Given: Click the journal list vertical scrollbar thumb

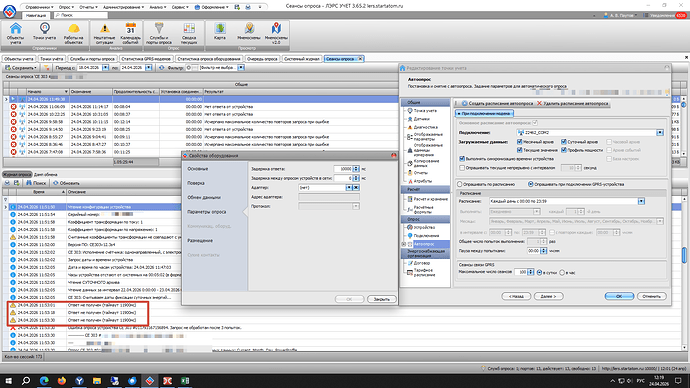Looking at the screenshot, I should pos(684,256).
